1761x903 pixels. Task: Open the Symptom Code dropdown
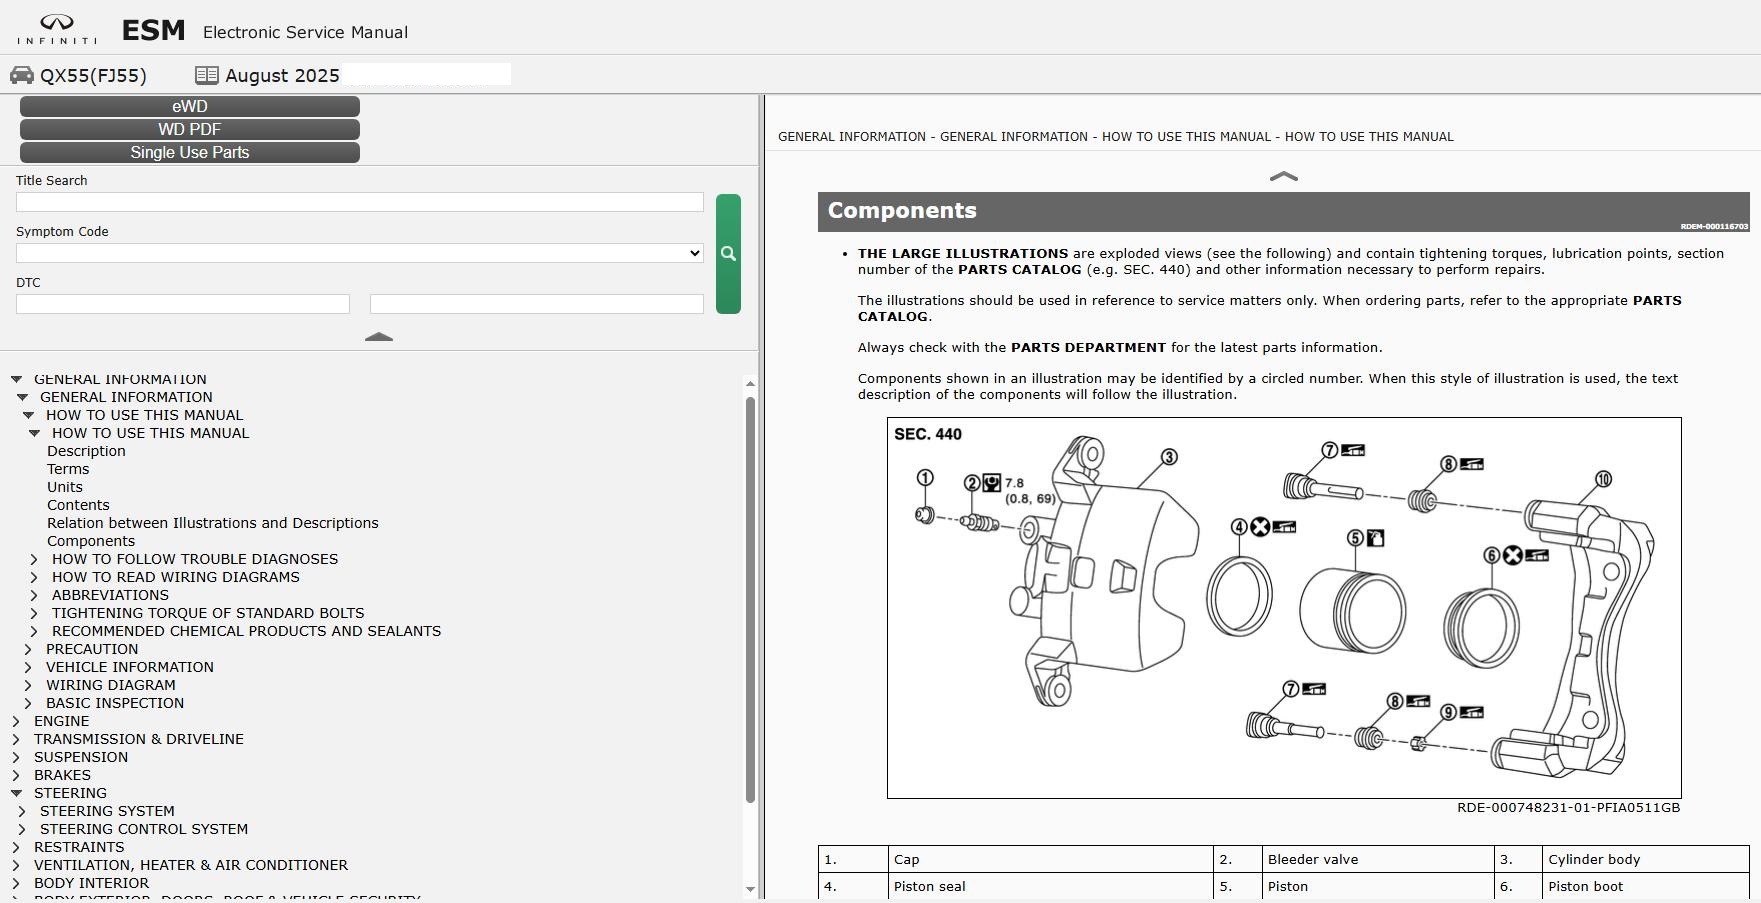click(360, 253)
